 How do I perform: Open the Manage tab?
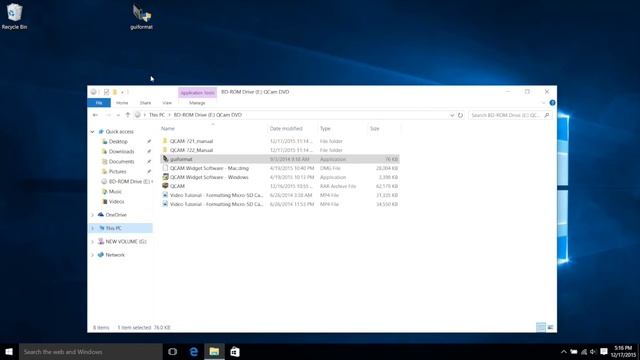coord(197,103)
